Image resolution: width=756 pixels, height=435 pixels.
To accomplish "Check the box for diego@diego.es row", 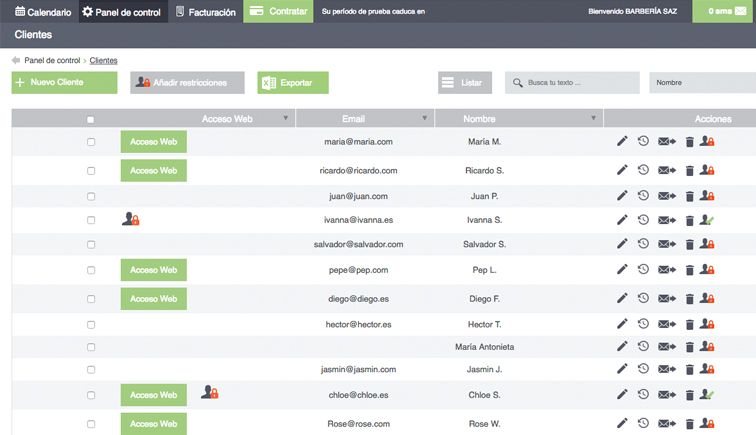I will click(91, 299).
